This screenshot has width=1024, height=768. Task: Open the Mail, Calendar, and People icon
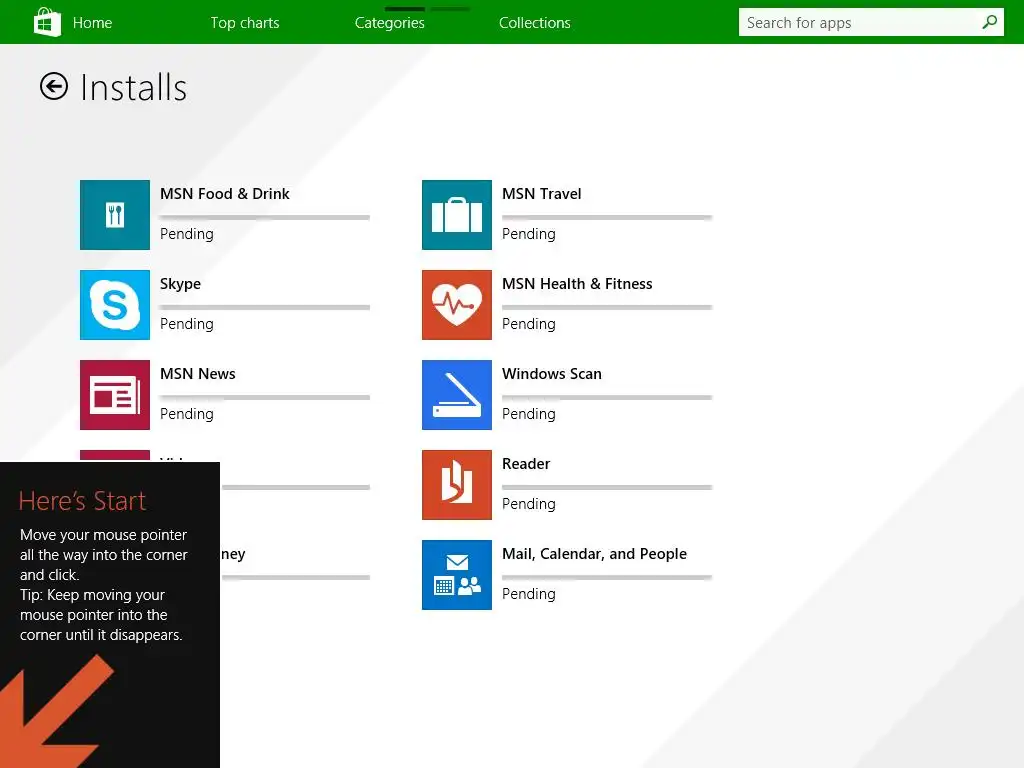(456, 575)
